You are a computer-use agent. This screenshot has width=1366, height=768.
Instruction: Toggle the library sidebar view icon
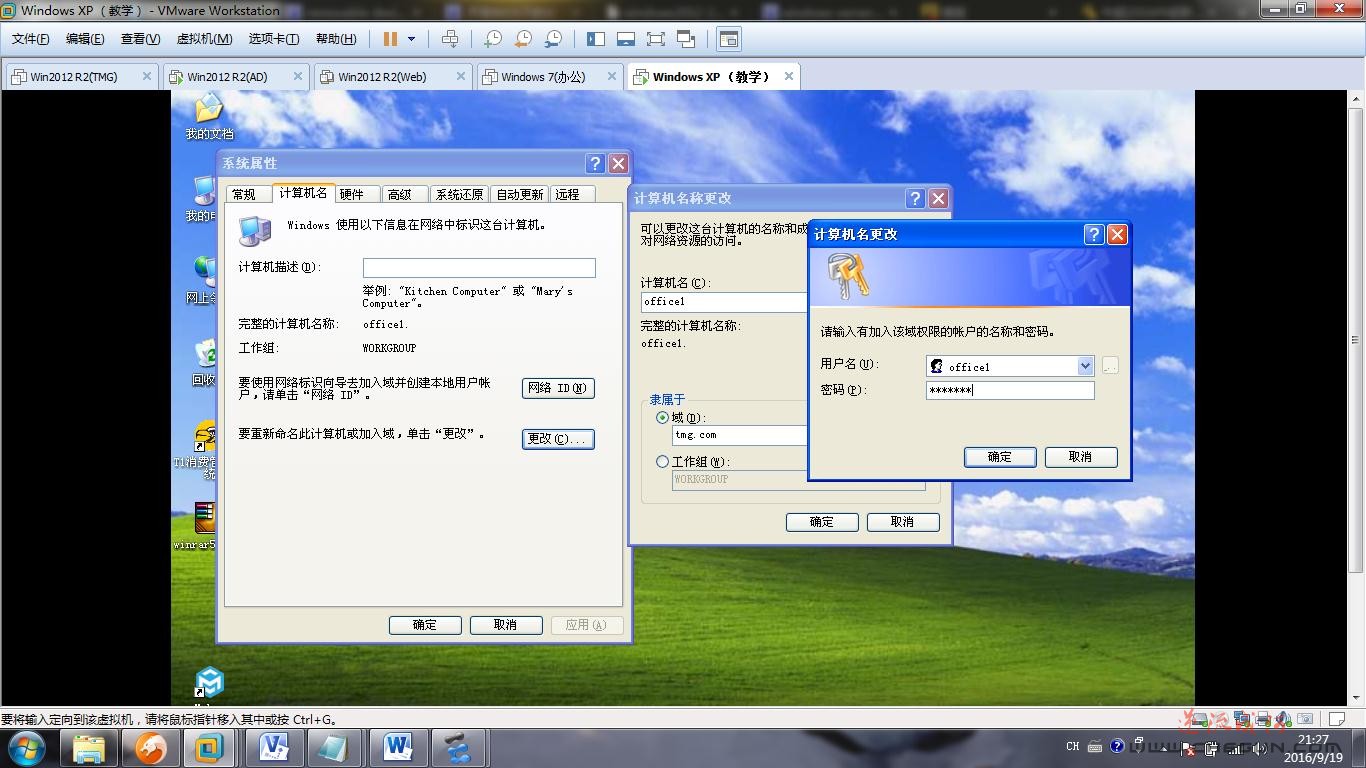point(596,39)
